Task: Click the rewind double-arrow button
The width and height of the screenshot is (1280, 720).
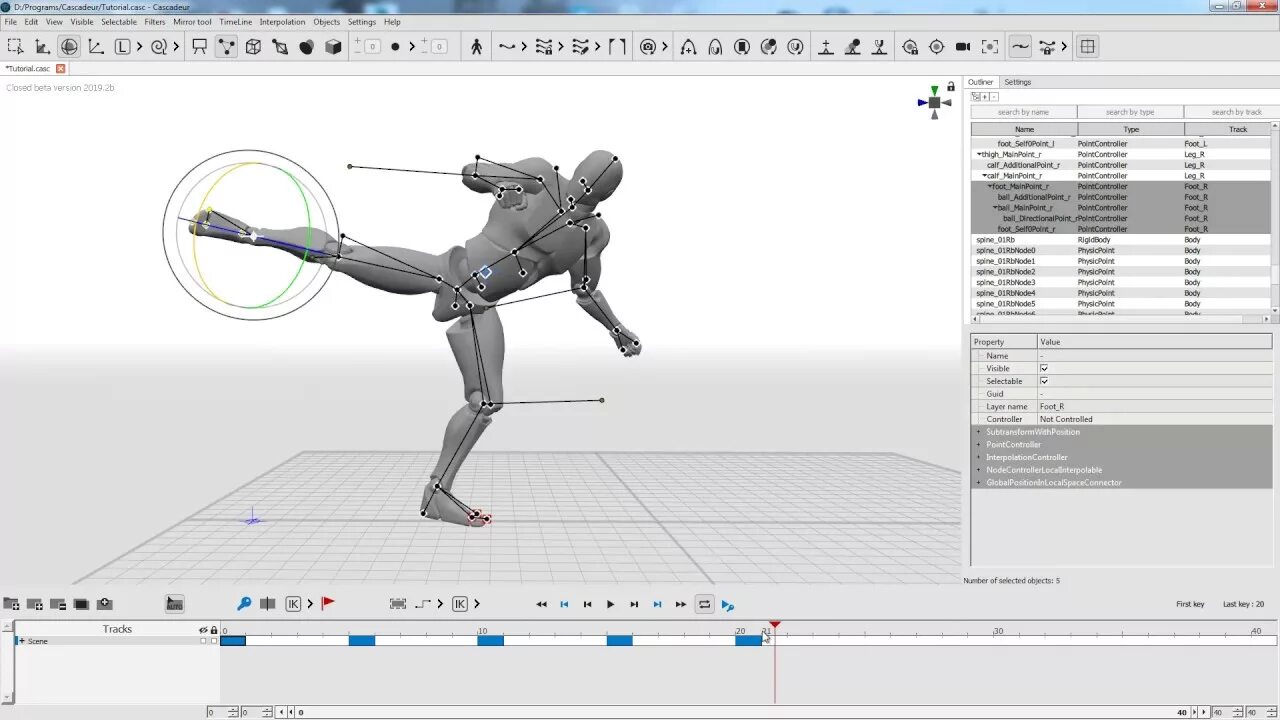Action: point(541,604)
